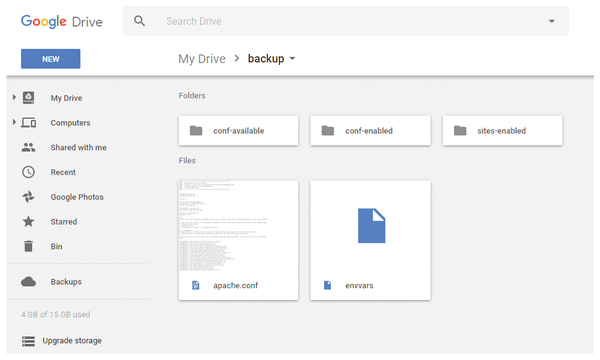This screenshot has height=360, width=600.
Task: Click the Upgrade storage link
Action: [72, 341]
